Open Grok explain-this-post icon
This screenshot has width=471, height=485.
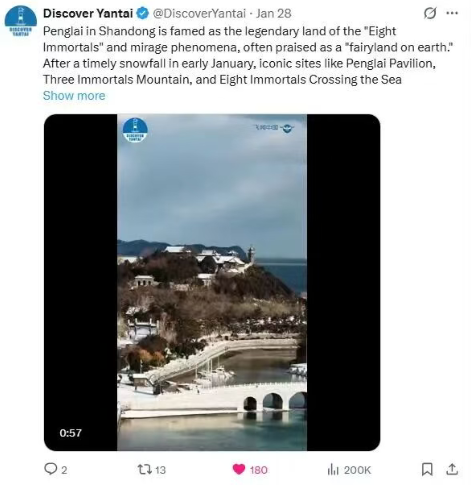[430, 13]
